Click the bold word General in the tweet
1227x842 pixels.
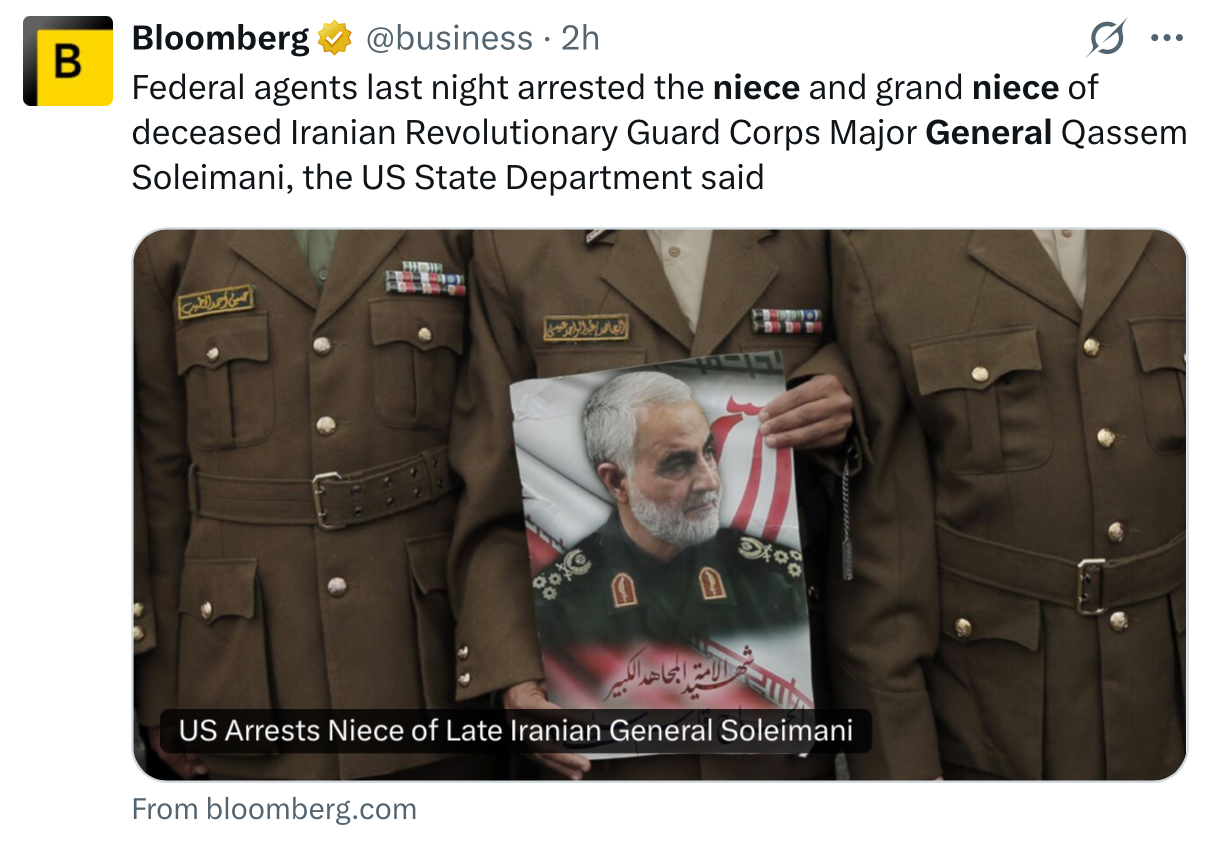989,132
